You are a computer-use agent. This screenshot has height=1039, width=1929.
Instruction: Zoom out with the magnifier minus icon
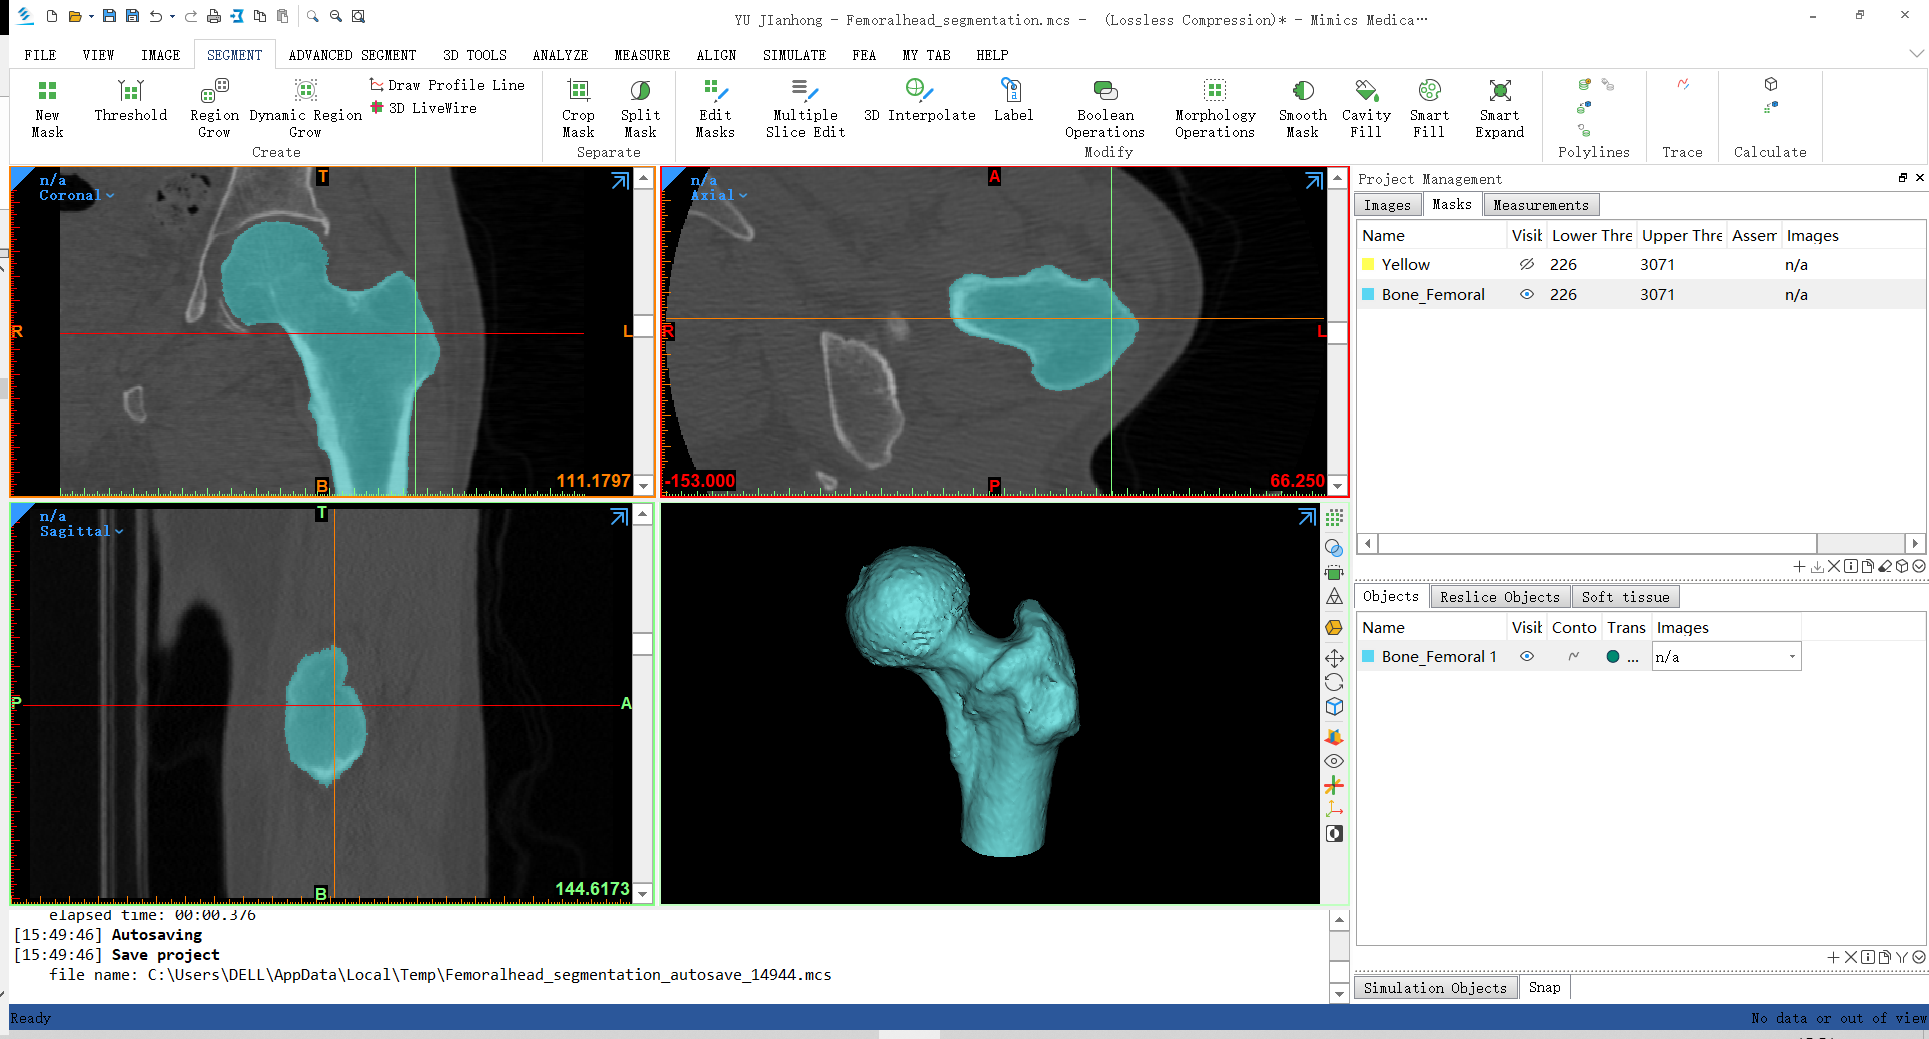(x=336, y=16)
